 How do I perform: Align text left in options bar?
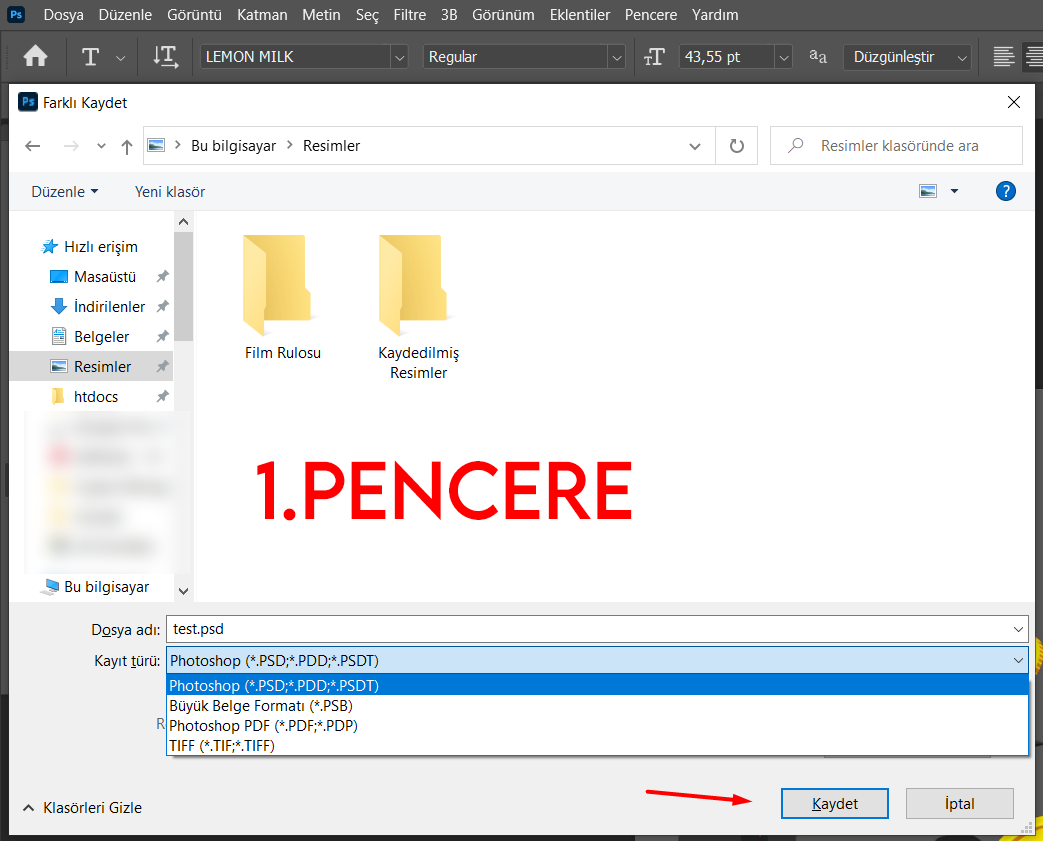pyautogui.click(x=1004, y=57)
